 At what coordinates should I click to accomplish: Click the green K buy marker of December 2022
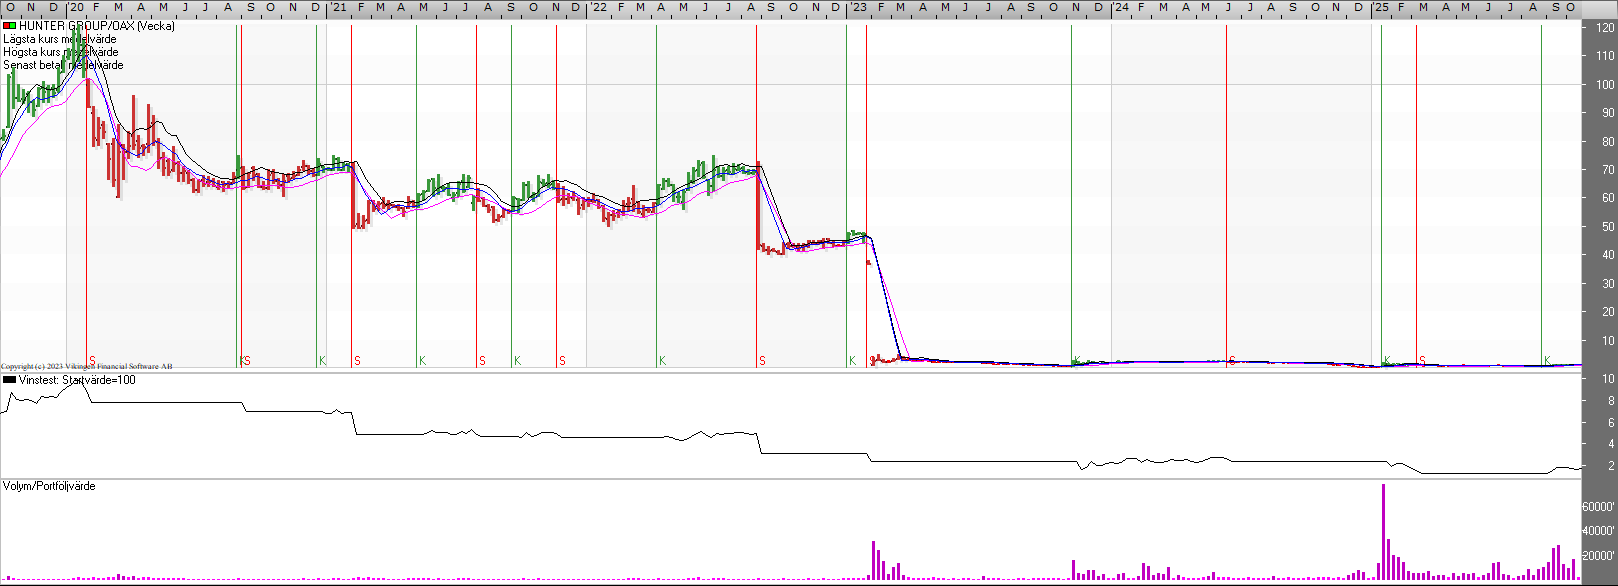852,361
